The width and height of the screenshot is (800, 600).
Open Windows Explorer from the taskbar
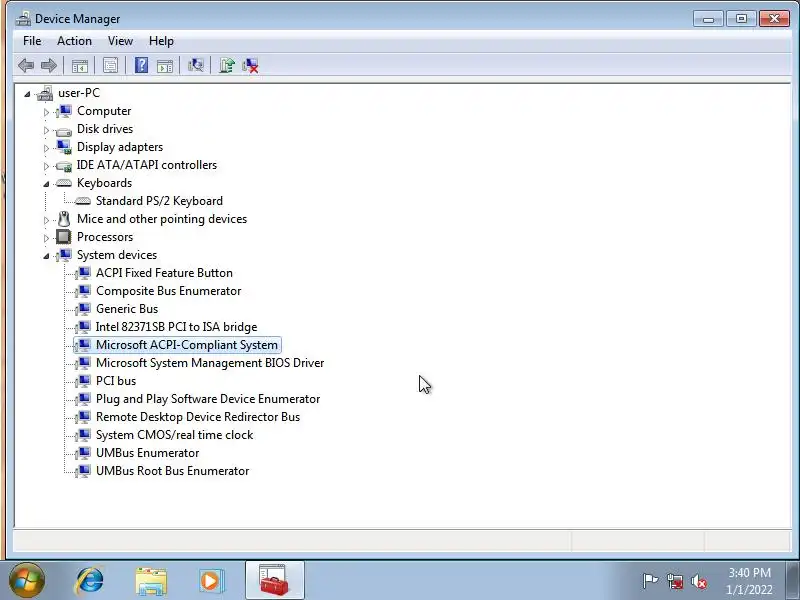tap(151, 581)
